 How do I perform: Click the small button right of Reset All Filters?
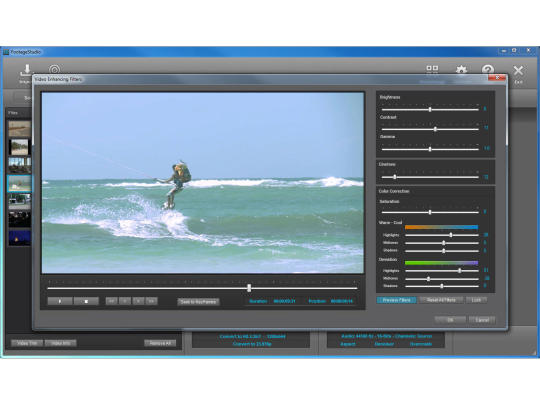click(476, 300)
